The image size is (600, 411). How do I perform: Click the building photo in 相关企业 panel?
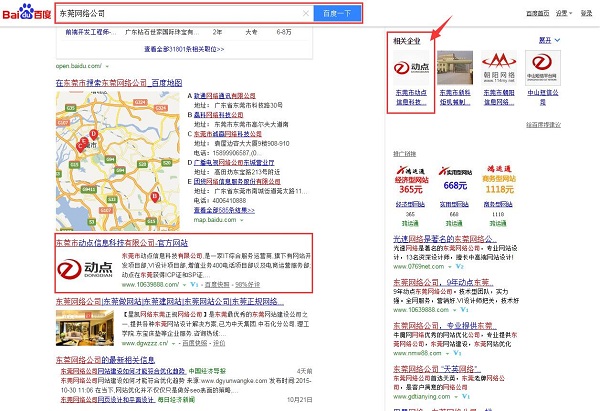455,68
